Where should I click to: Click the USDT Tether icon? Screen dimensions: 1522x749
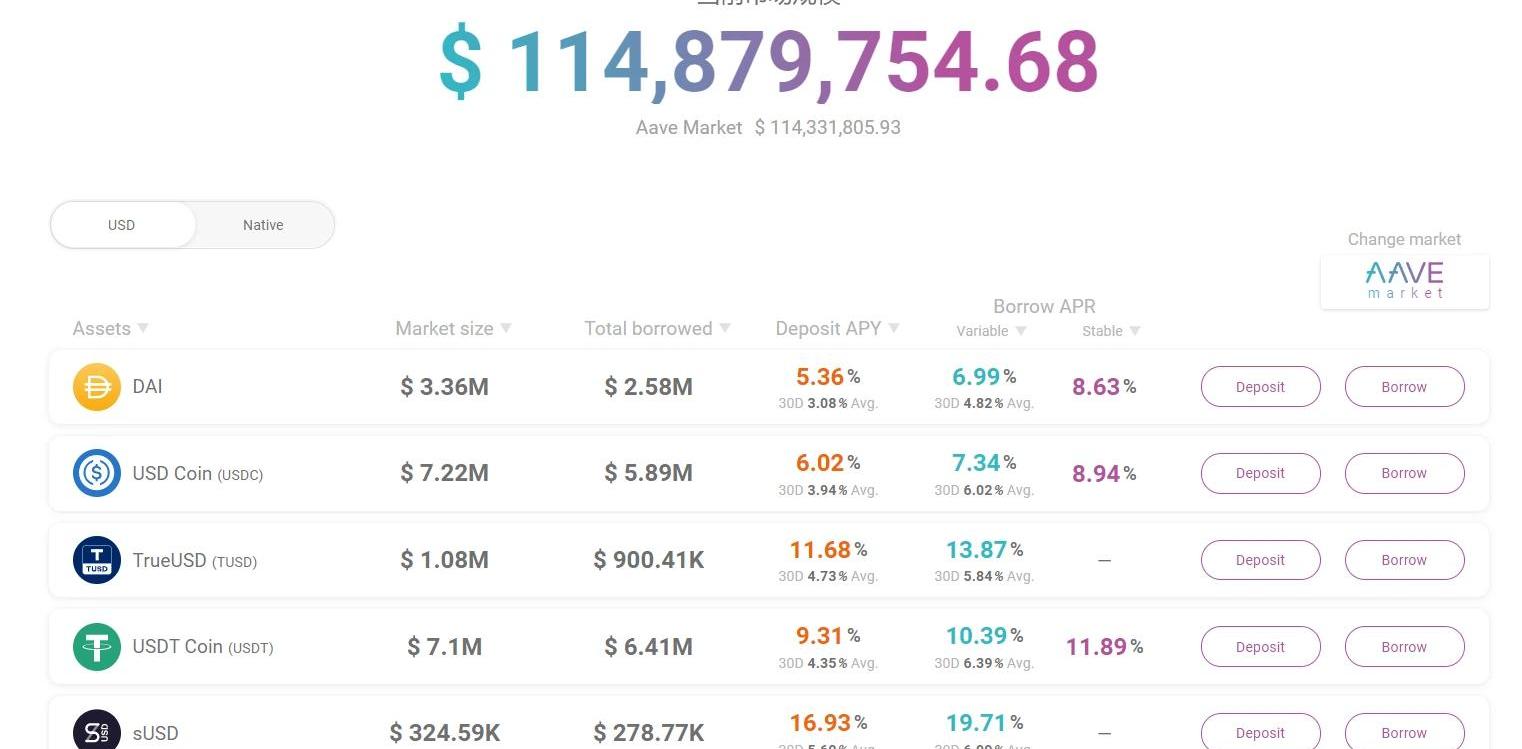click(x=97, y=647)
